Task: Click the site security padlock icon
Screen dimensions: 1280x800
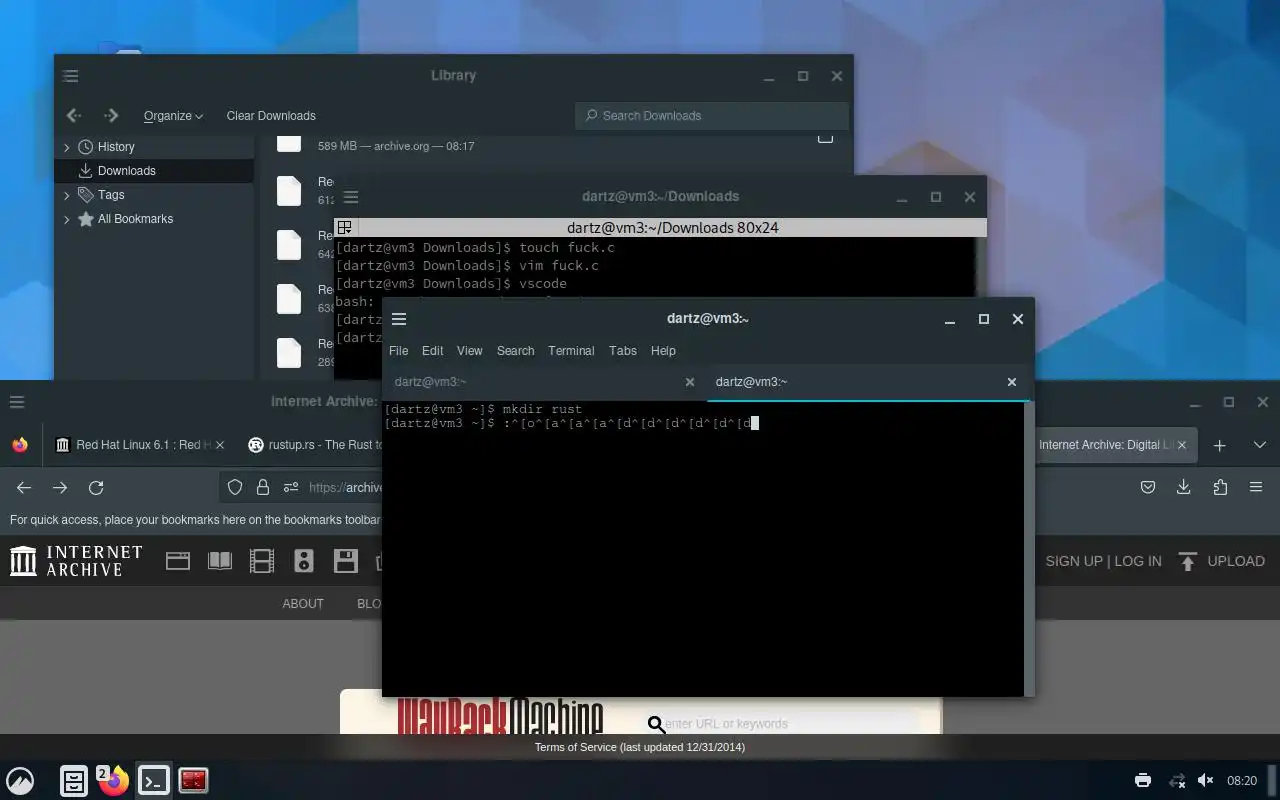Action: coord(263,488)
